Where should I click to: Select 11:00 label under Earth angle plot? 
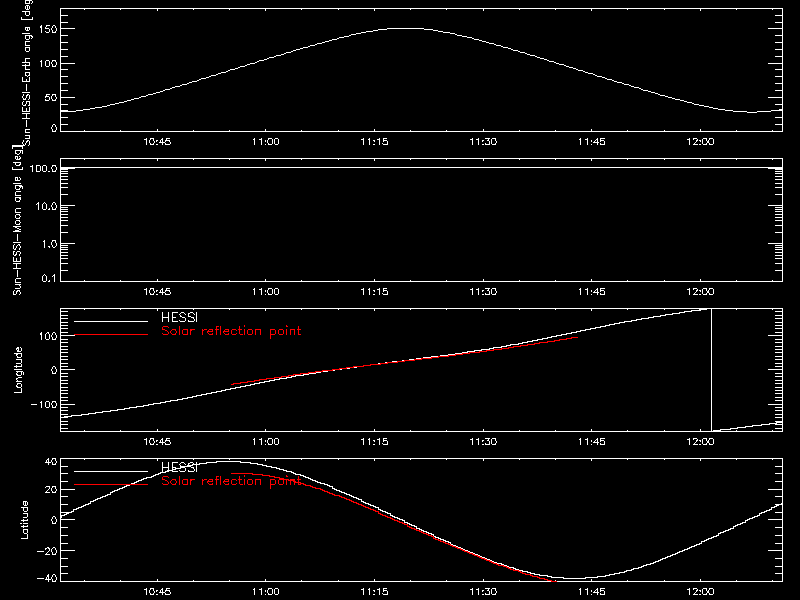(x=266, y=142)
